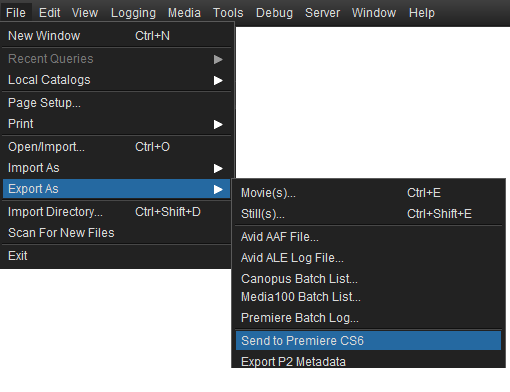
Task: Choose Export P2 Metadata
Action: pyautogui.click(x=368, y=361)
